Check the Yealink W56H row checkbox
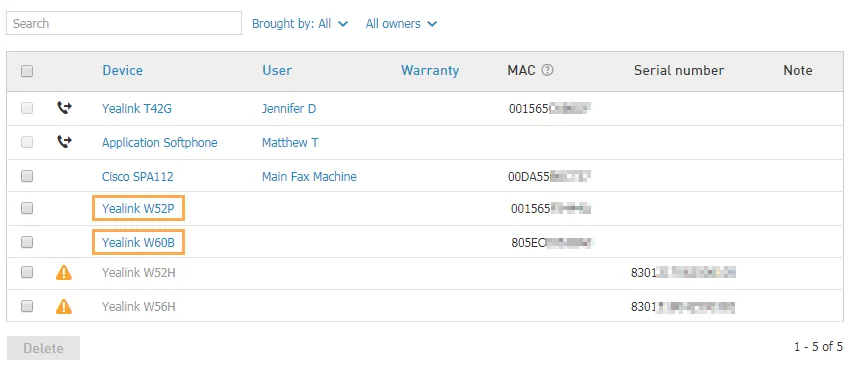Viewport: 861px width, 372px height. 27,306
